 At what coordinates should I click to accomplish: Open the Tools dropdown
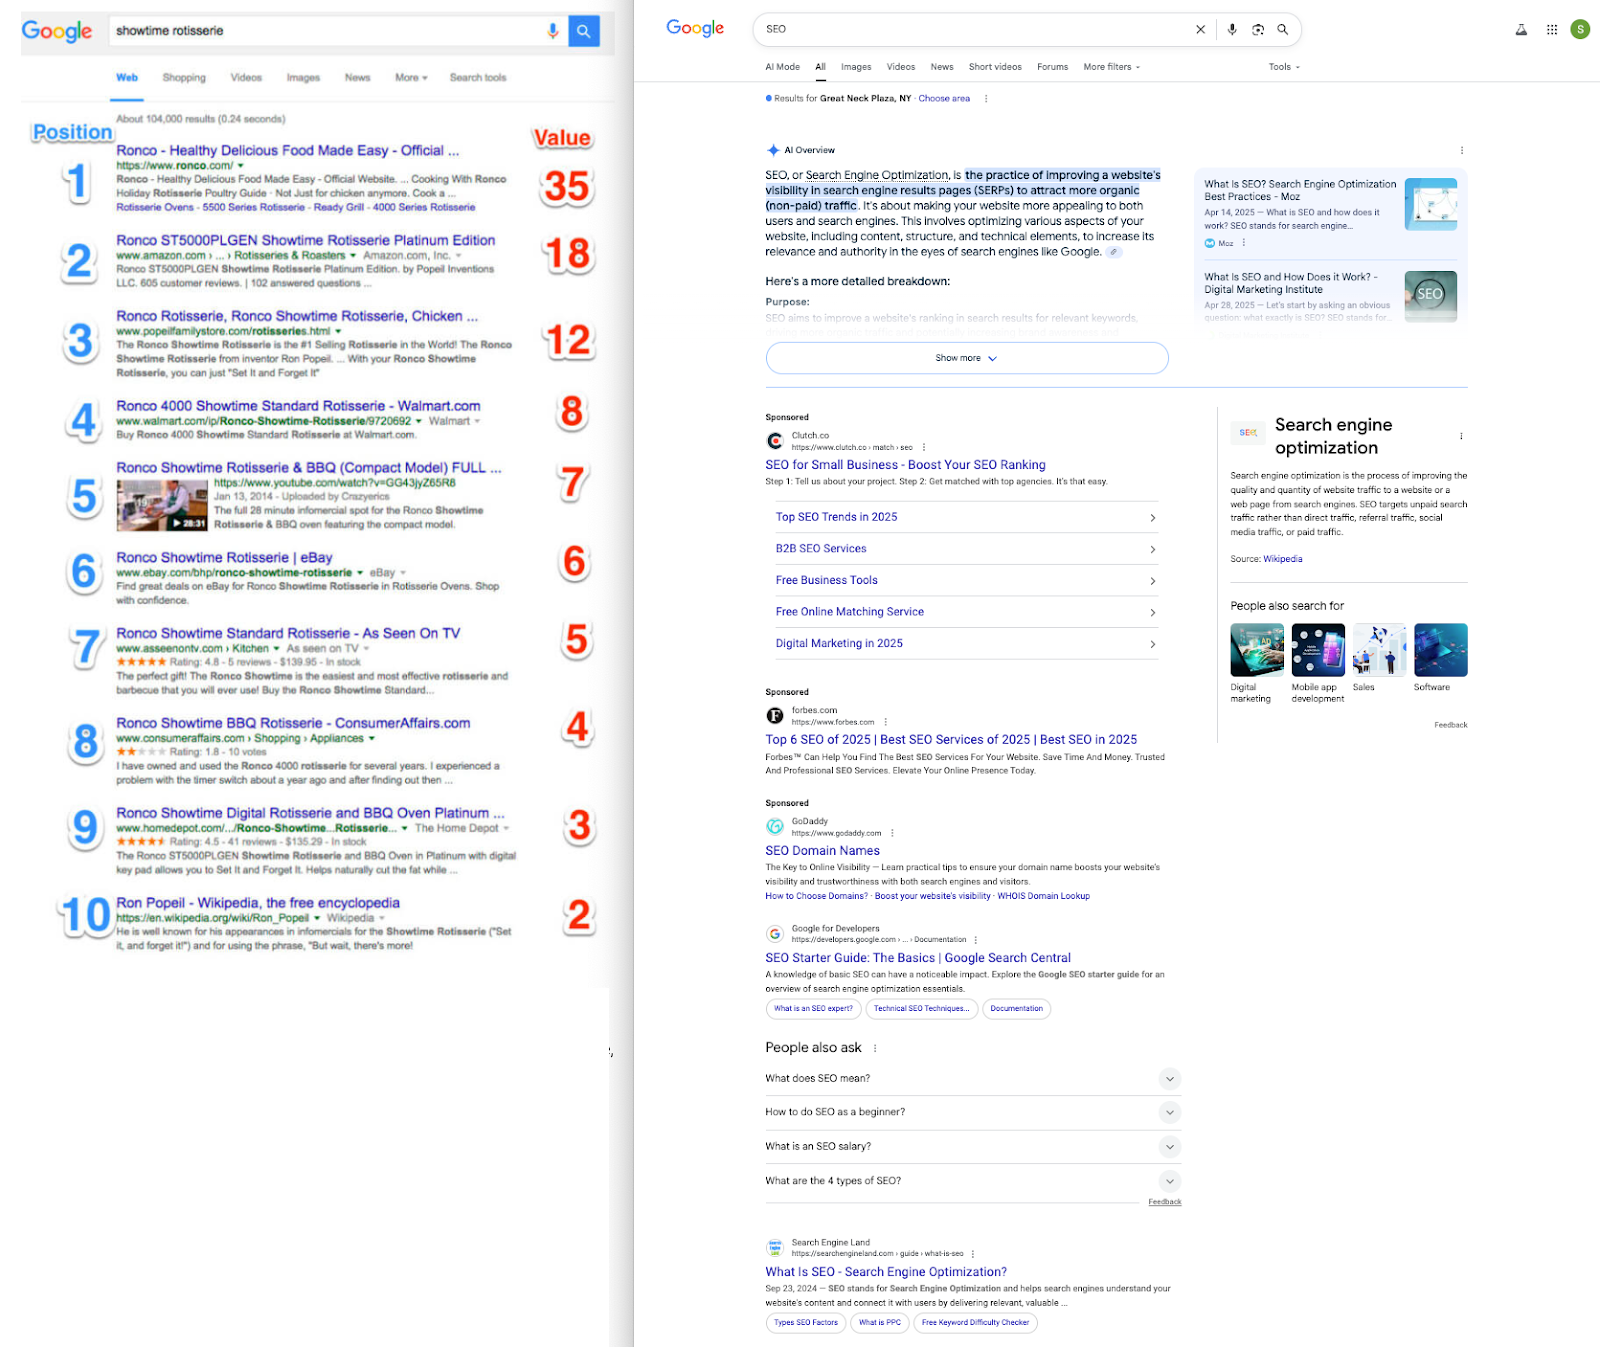coord(1284,67)
